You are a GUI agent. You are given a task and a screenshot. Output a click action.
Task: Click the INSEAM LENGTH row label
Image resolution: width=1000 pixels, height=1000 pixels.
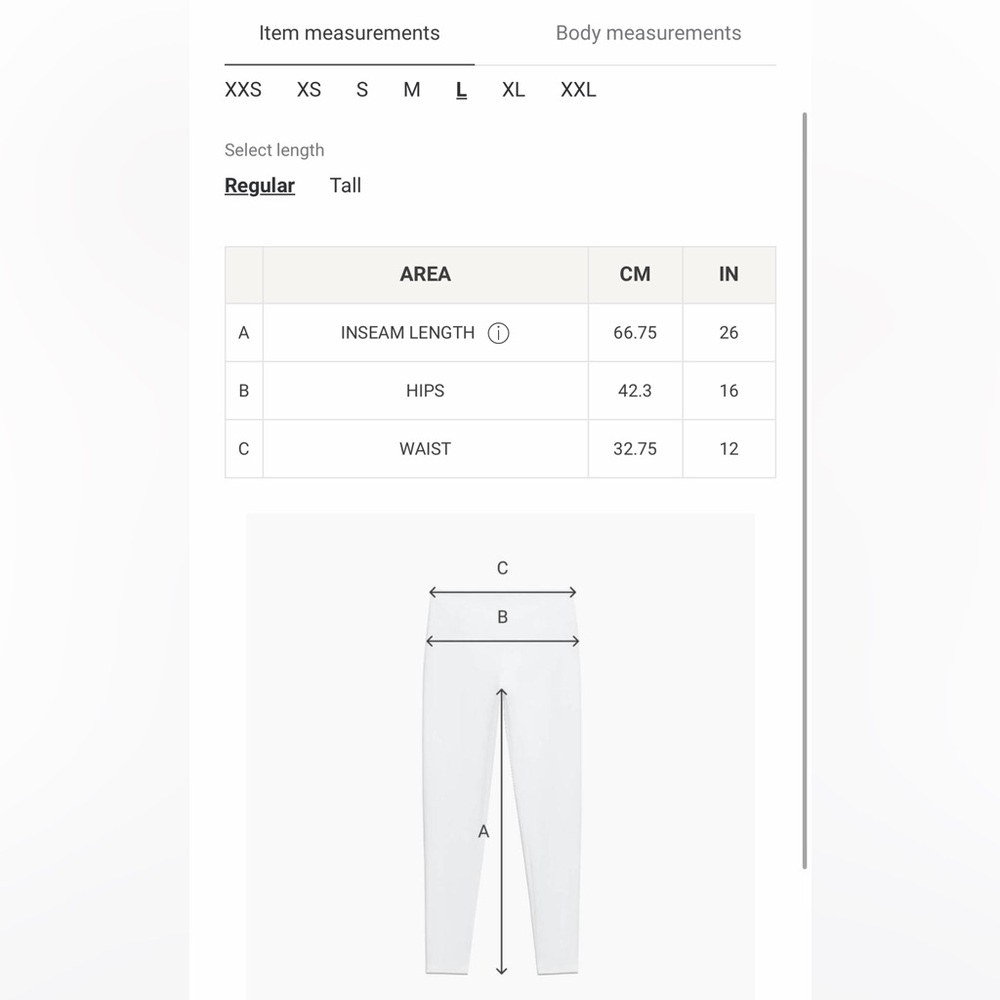coord(408,333)
